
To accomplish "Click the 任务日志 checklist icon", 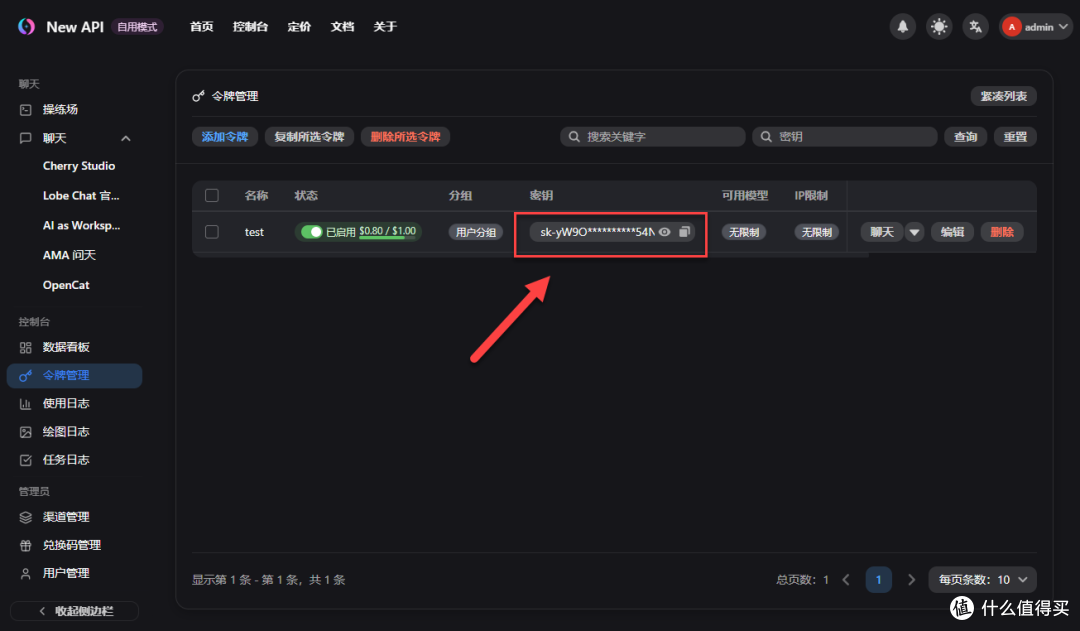I will (x=25, y=460).
